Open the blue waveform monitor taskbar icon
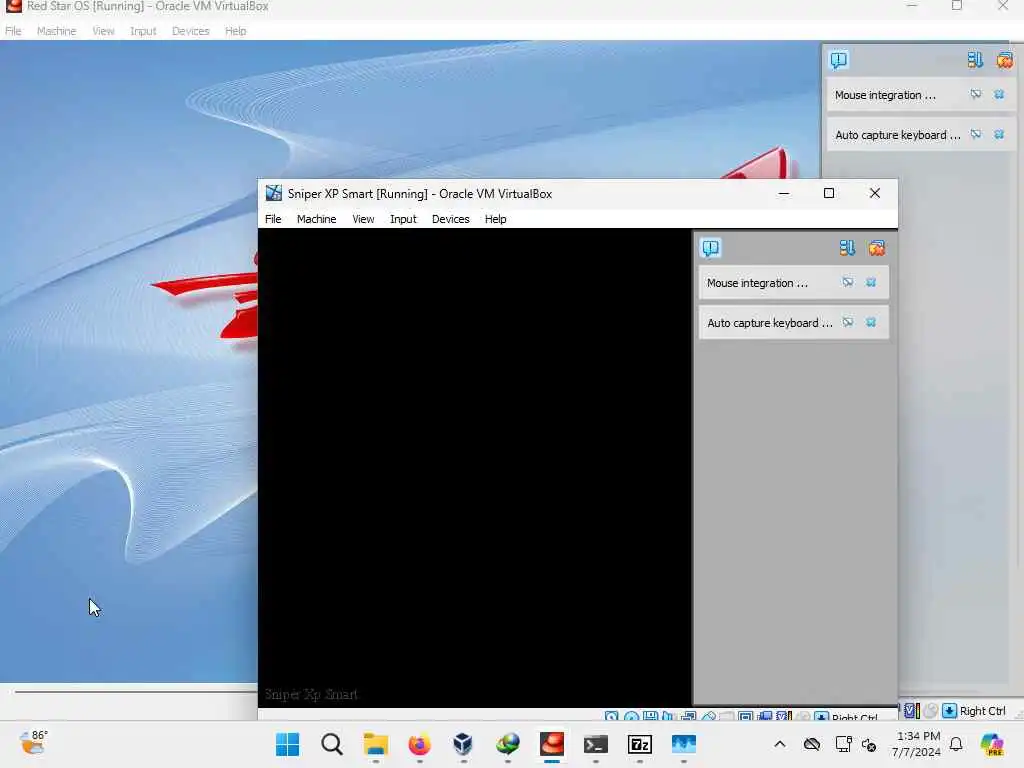Viewport: 1024px width, 768px height. click(684, 744)
